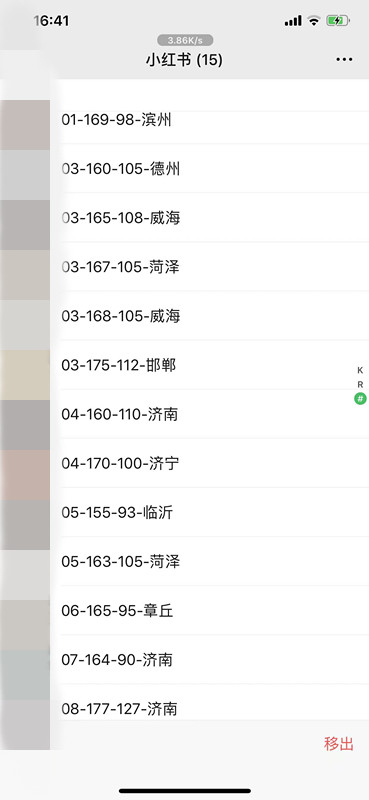Tap the avatar beside 03-175-112-邯郸
Image resolution: width=369 pixels, height=800 pixels.
[x=25, y=375]
